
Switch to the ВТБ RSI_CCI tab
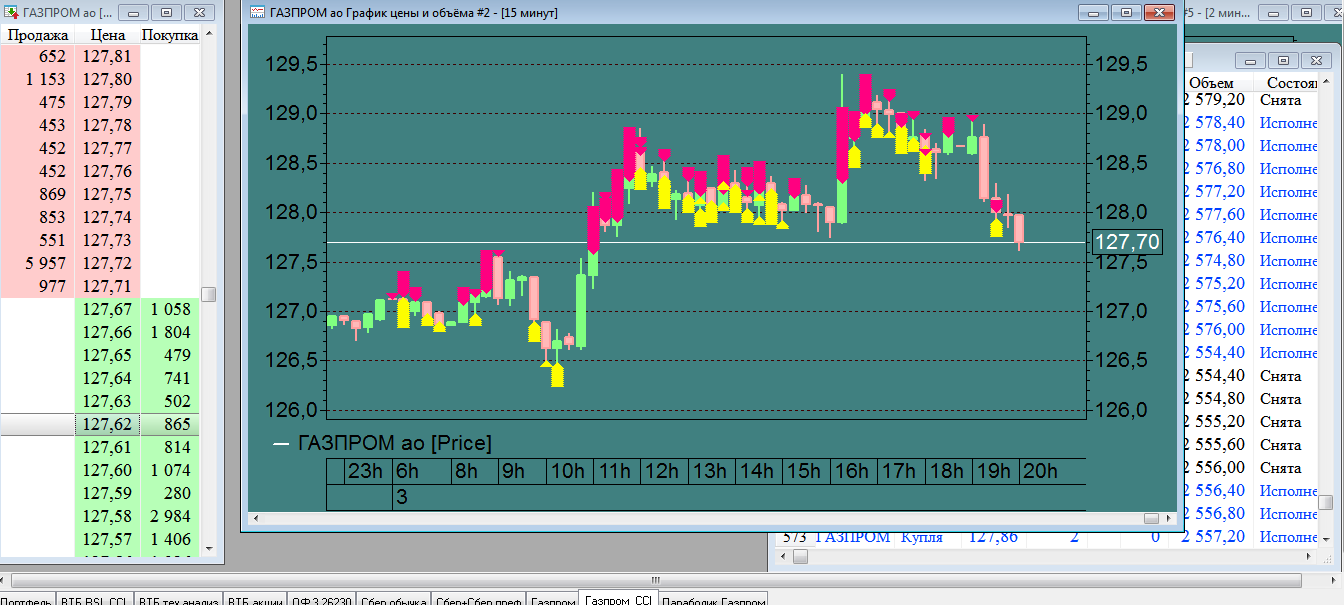click(93, 600)
